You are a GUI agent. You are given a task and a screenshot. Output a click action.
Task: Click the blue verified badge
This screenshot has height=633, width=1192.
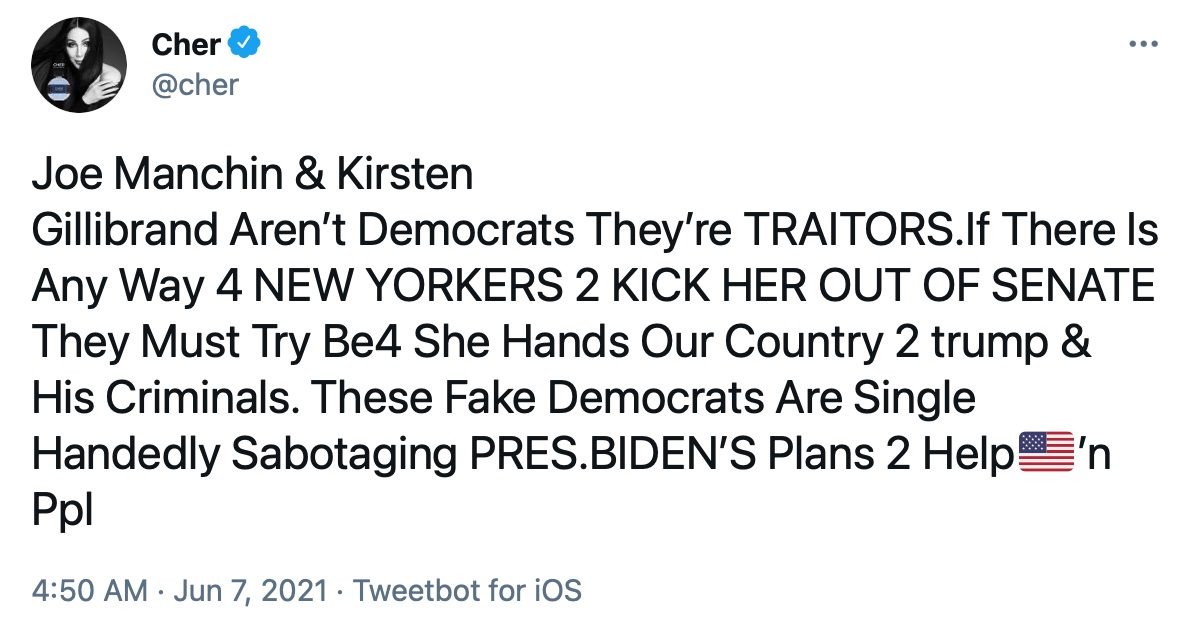245,43
